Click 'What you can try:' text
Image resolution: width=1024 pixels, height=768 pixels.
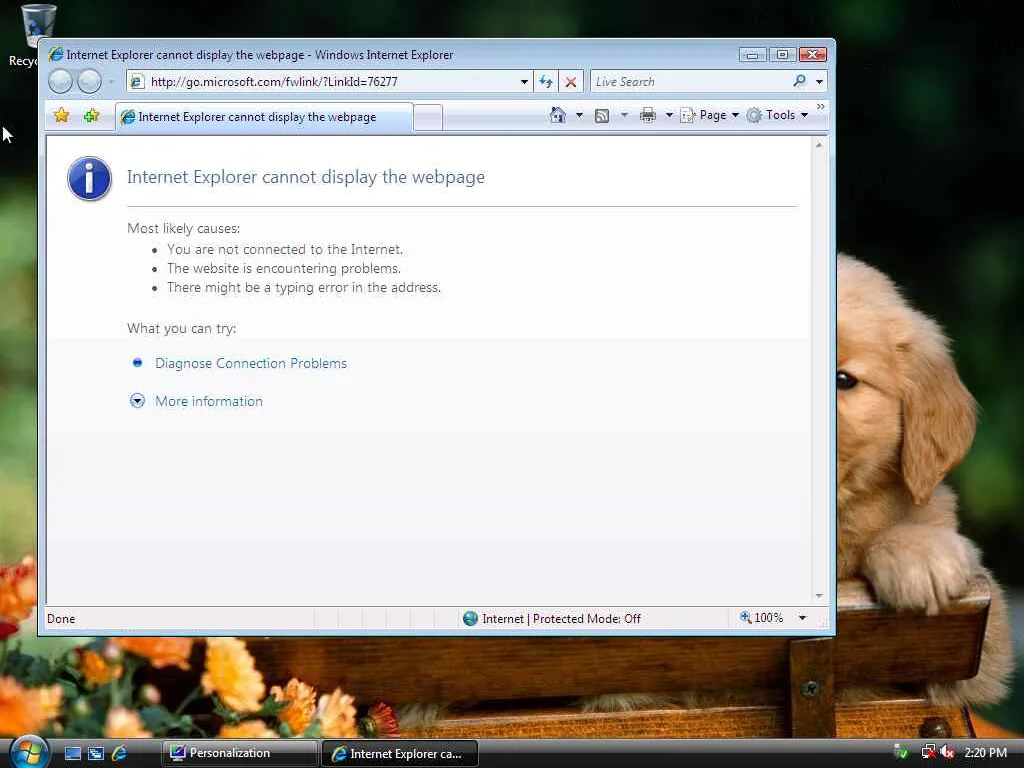(182, 328)
